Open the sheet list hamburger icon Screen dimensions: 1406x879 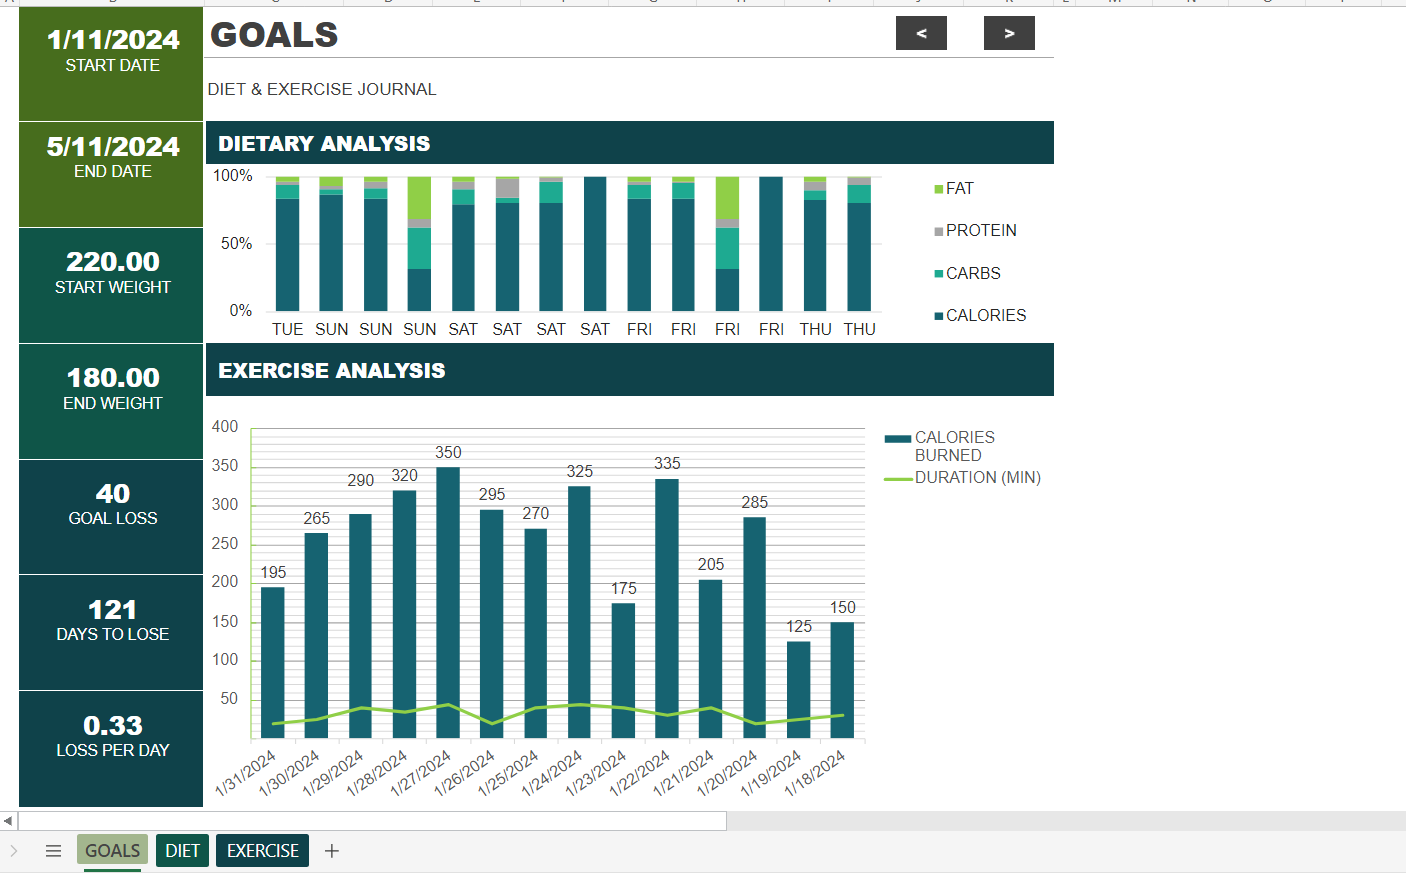point(53,850)
